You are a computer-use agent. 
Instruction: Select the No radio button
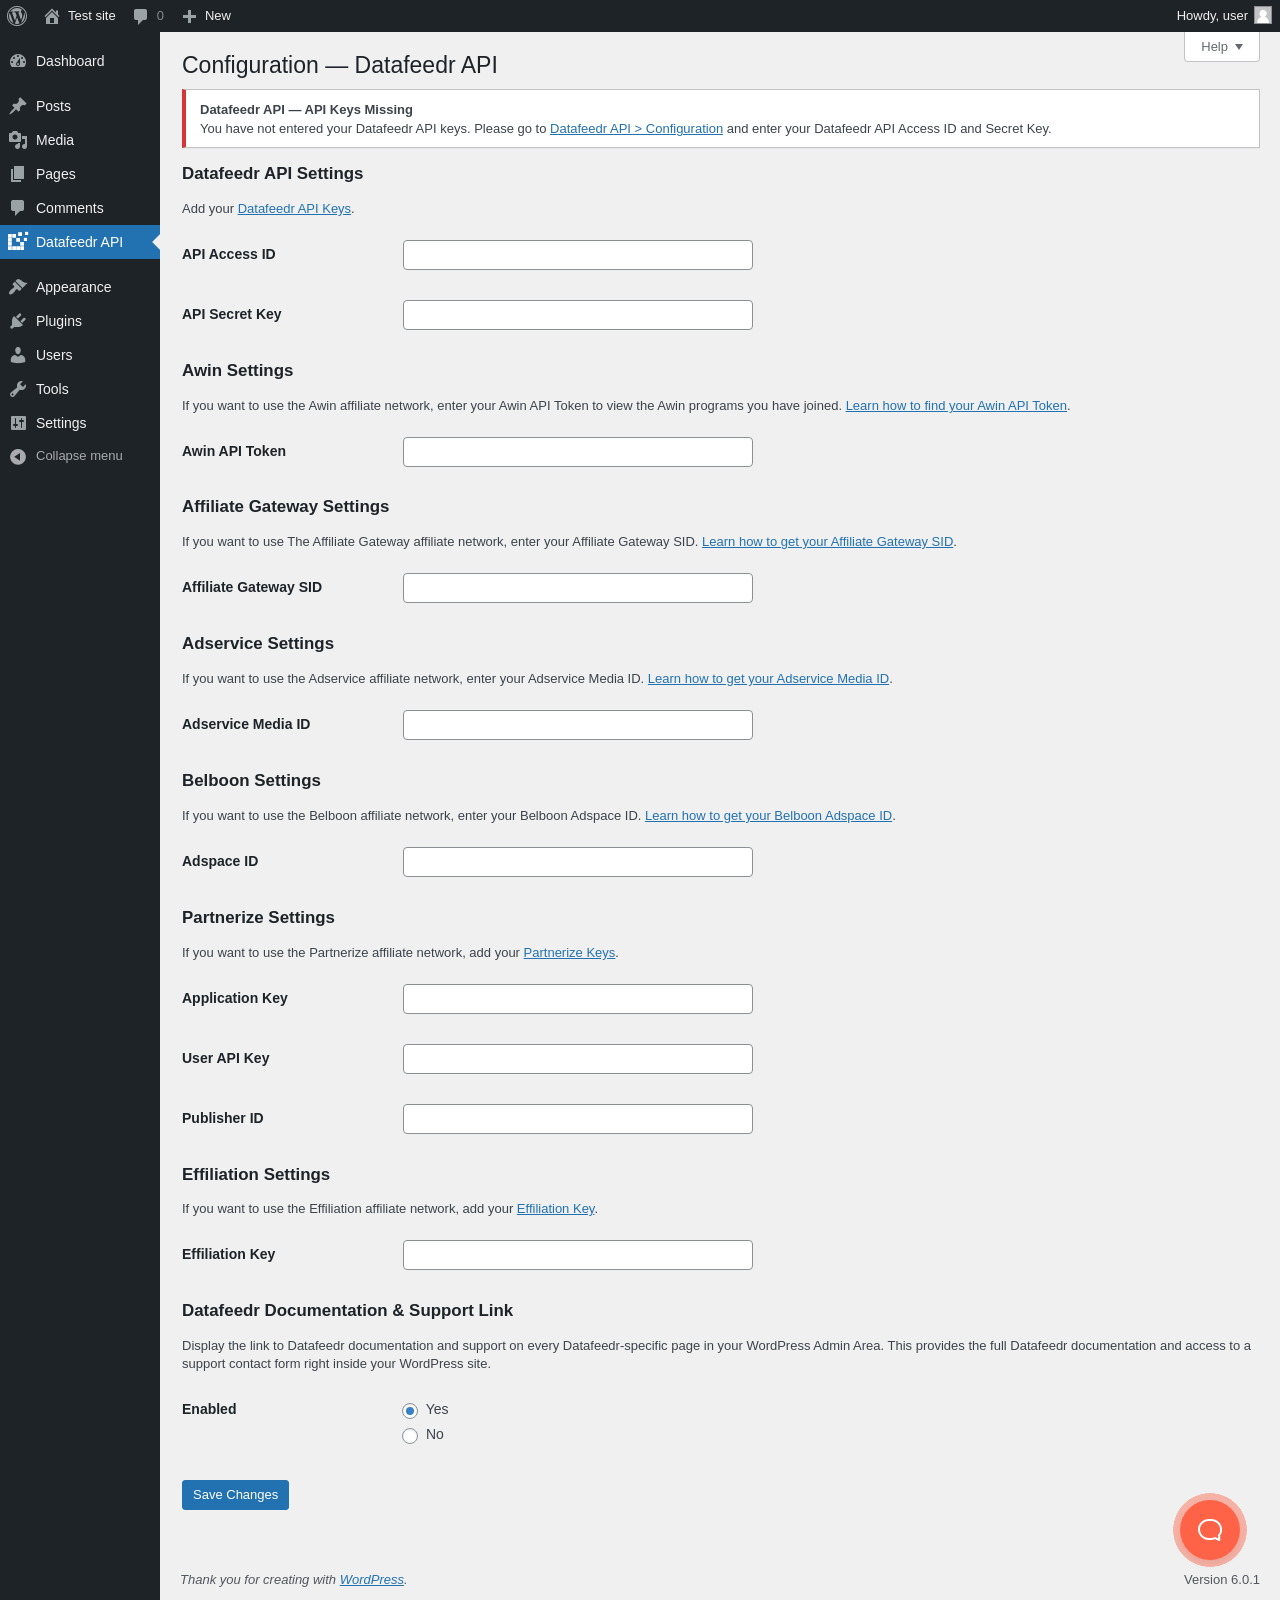(410, 1436)
